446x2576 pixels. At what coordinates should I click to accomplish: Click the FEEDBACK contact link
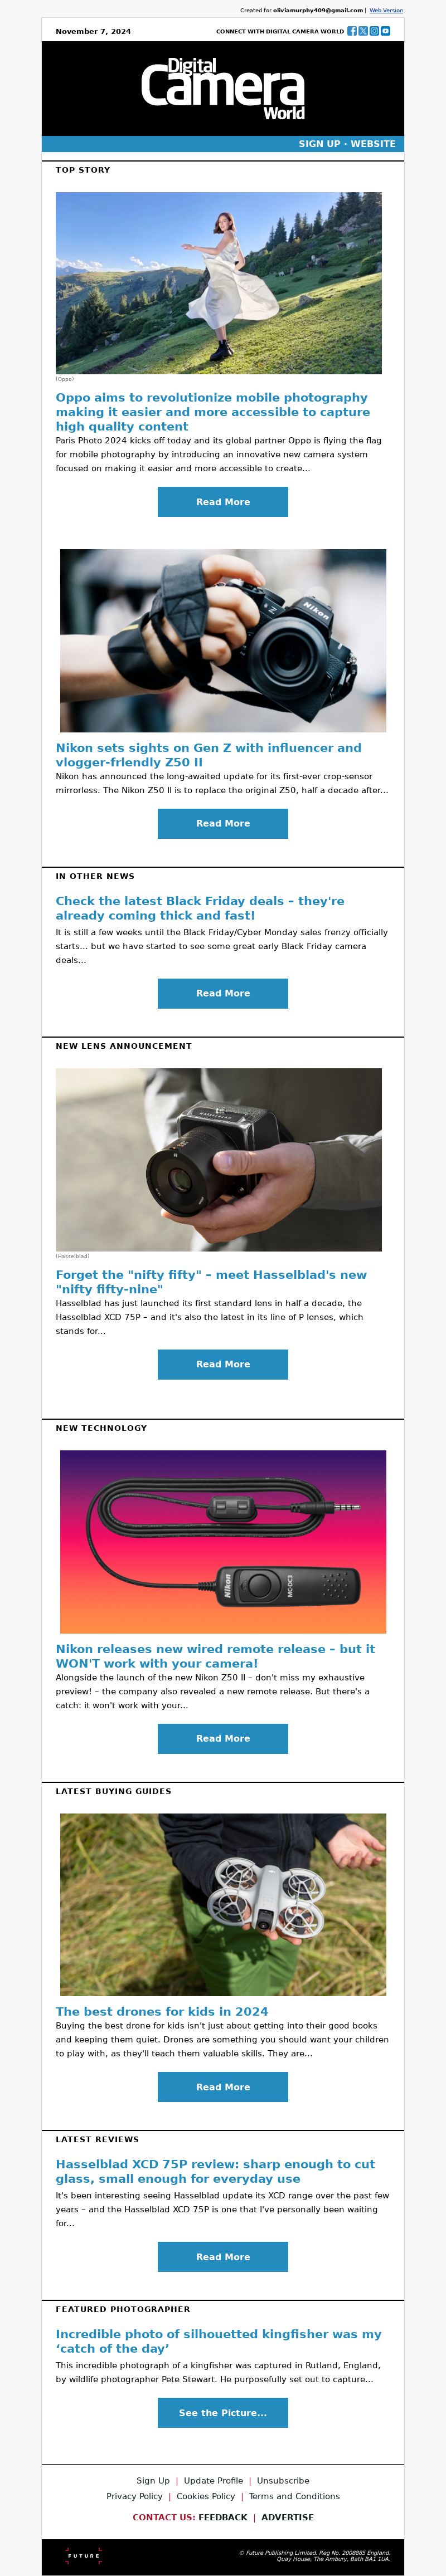click(223, 2517)
